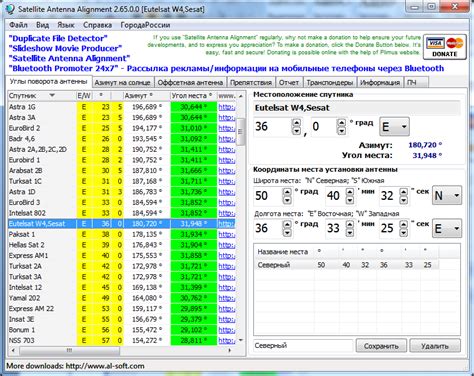This screenshot has width=474, height=376.
Task: Select the Bonum 1 row
Action: coord(121,330)
